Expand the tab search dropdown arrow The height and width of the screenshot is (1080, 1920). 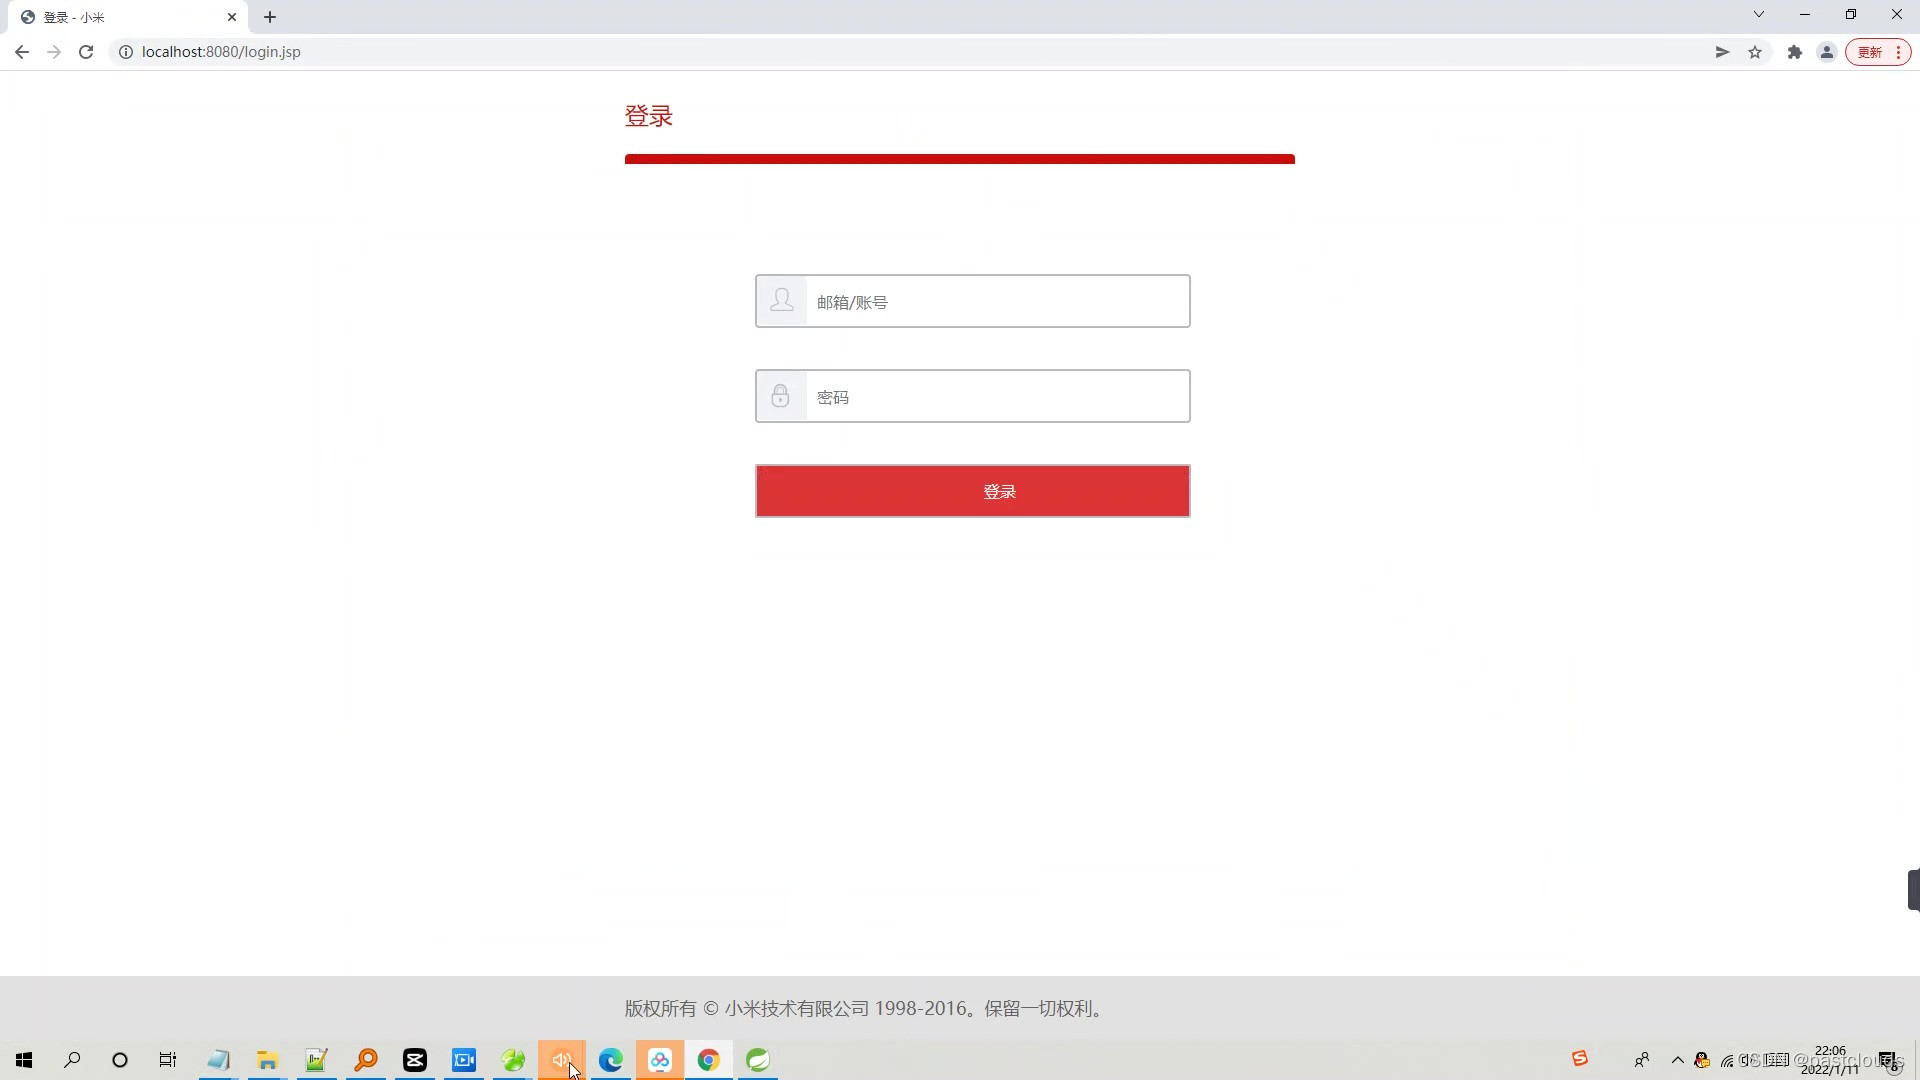tap(1759, 14)
